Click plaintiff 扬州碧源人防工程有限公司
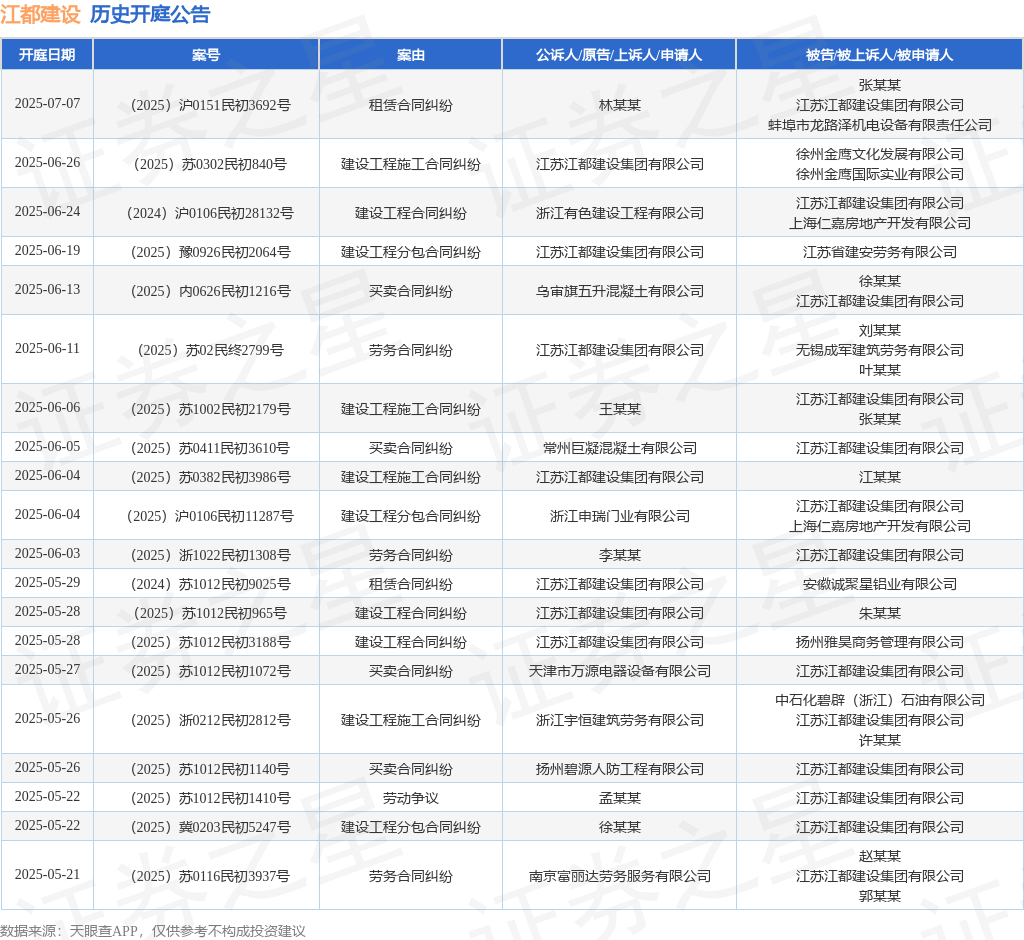The image size is (1024, 940). 620,769
